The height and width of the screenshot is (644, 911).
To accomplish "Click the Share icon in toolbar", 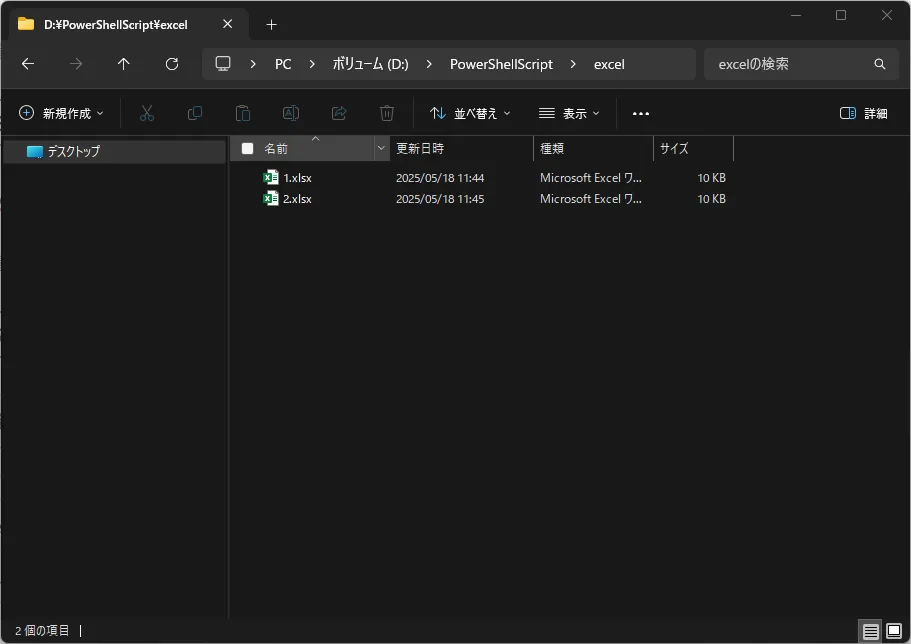I will (x=339, y=113).
